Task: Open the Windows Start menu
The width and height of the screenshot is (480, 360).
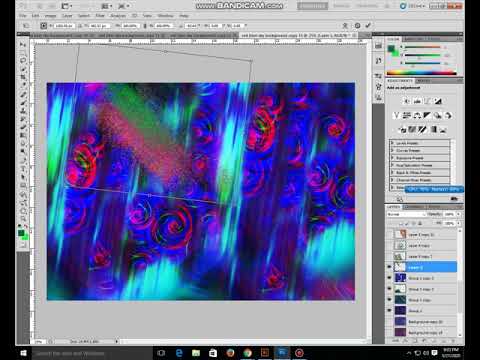Action: pos(23,353)
